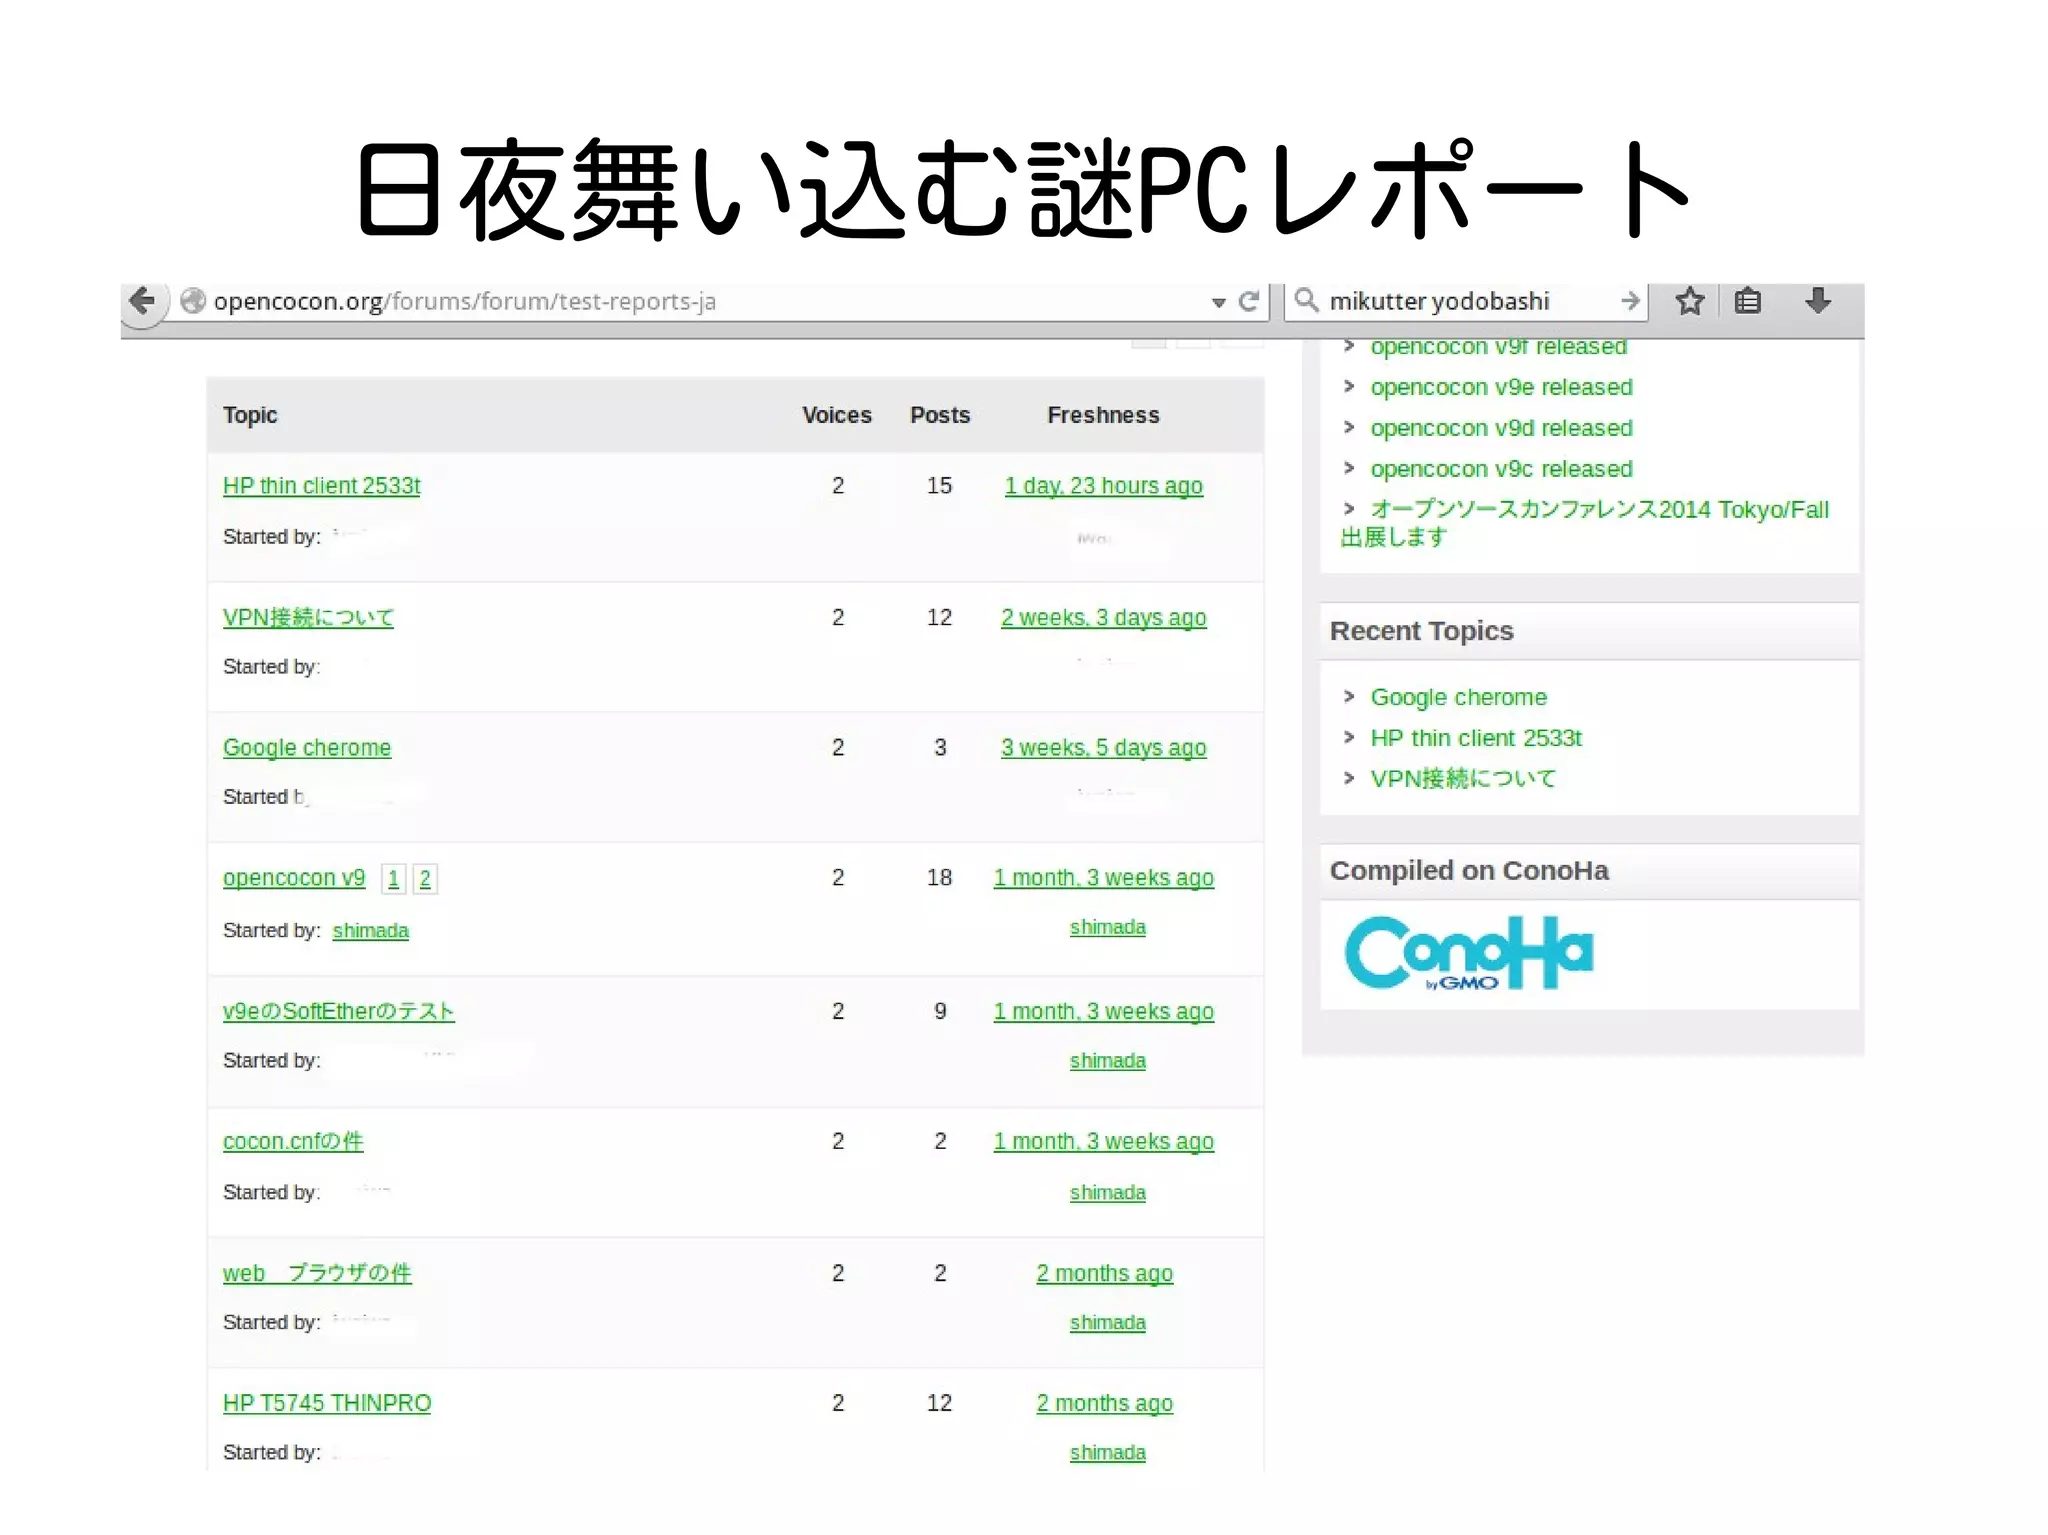
Task: Open Google cherome under Recent Topics
Action: pos(1458,697)
